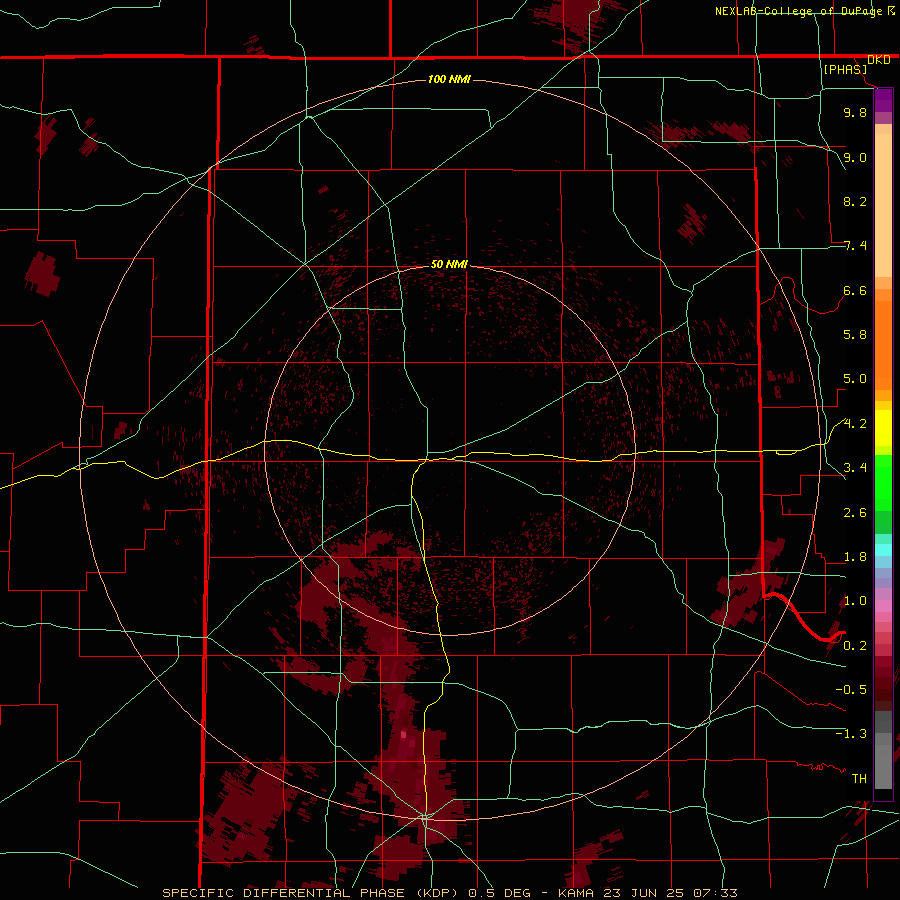
Task: Click the 7.4 scale value label
Action: tap(855, 246)
